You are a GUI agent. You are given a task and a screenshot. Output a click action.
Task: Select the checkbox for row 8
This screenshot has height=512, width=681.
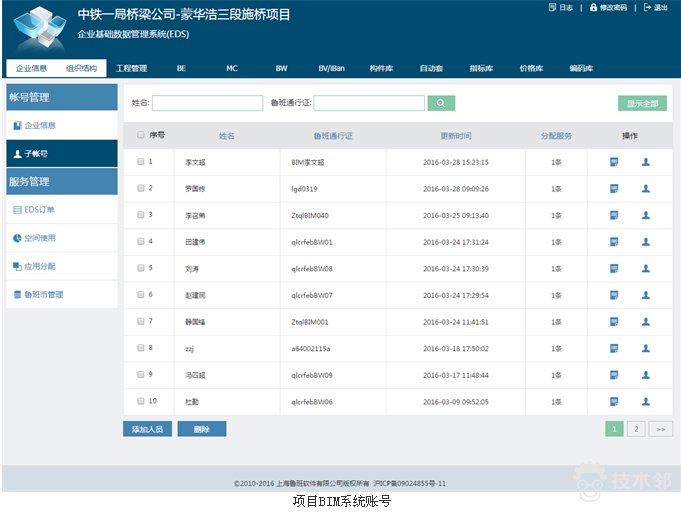tap(141, 348)
